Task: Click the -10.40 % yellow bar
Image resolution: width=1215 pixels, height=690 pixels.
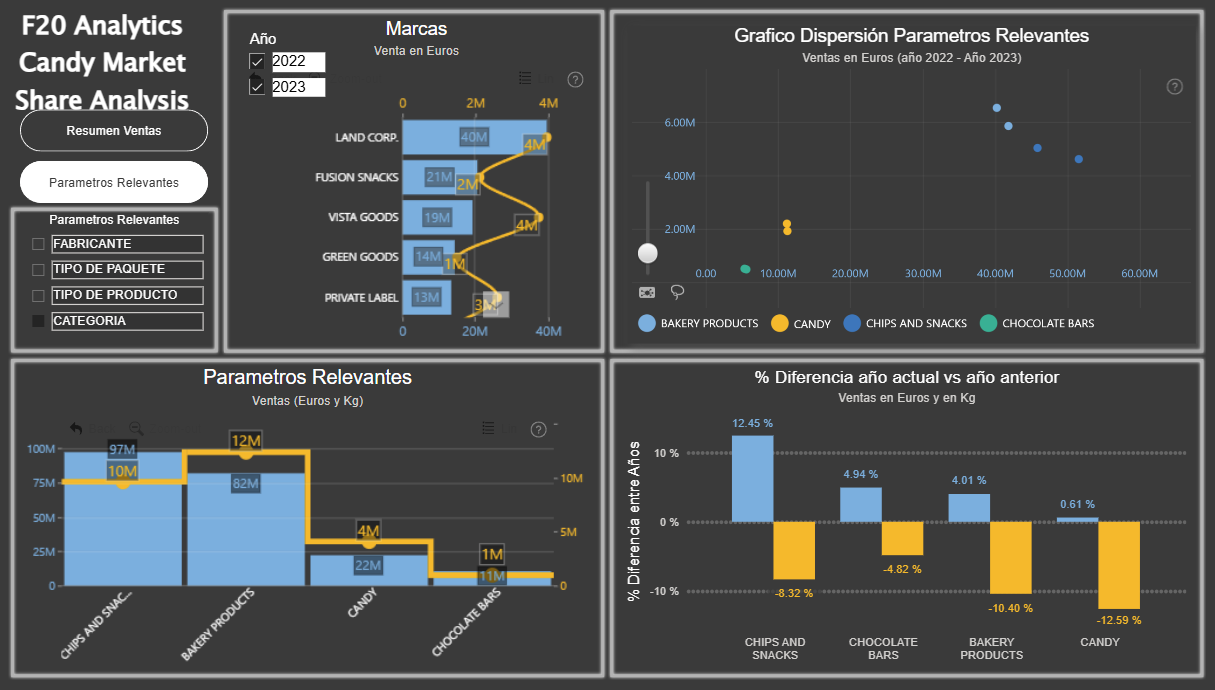Action: [x=1010, y=558]
